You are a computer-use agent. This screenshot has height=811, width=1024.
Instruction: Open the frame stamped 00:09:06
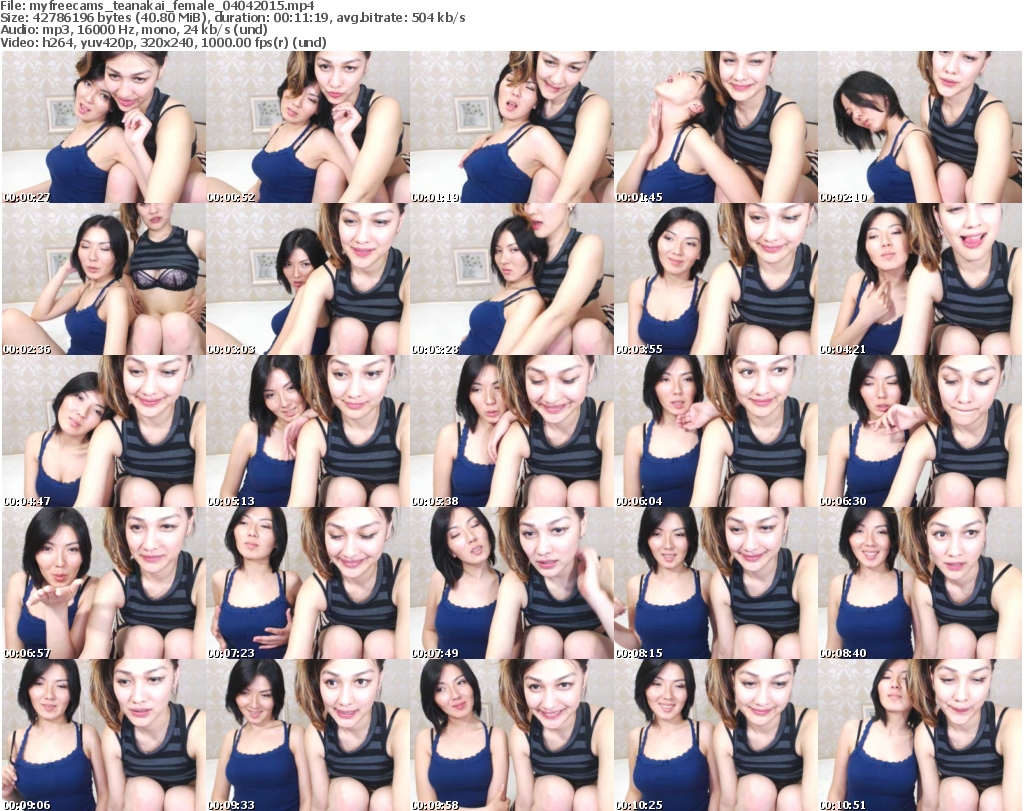tap(104, 735)
